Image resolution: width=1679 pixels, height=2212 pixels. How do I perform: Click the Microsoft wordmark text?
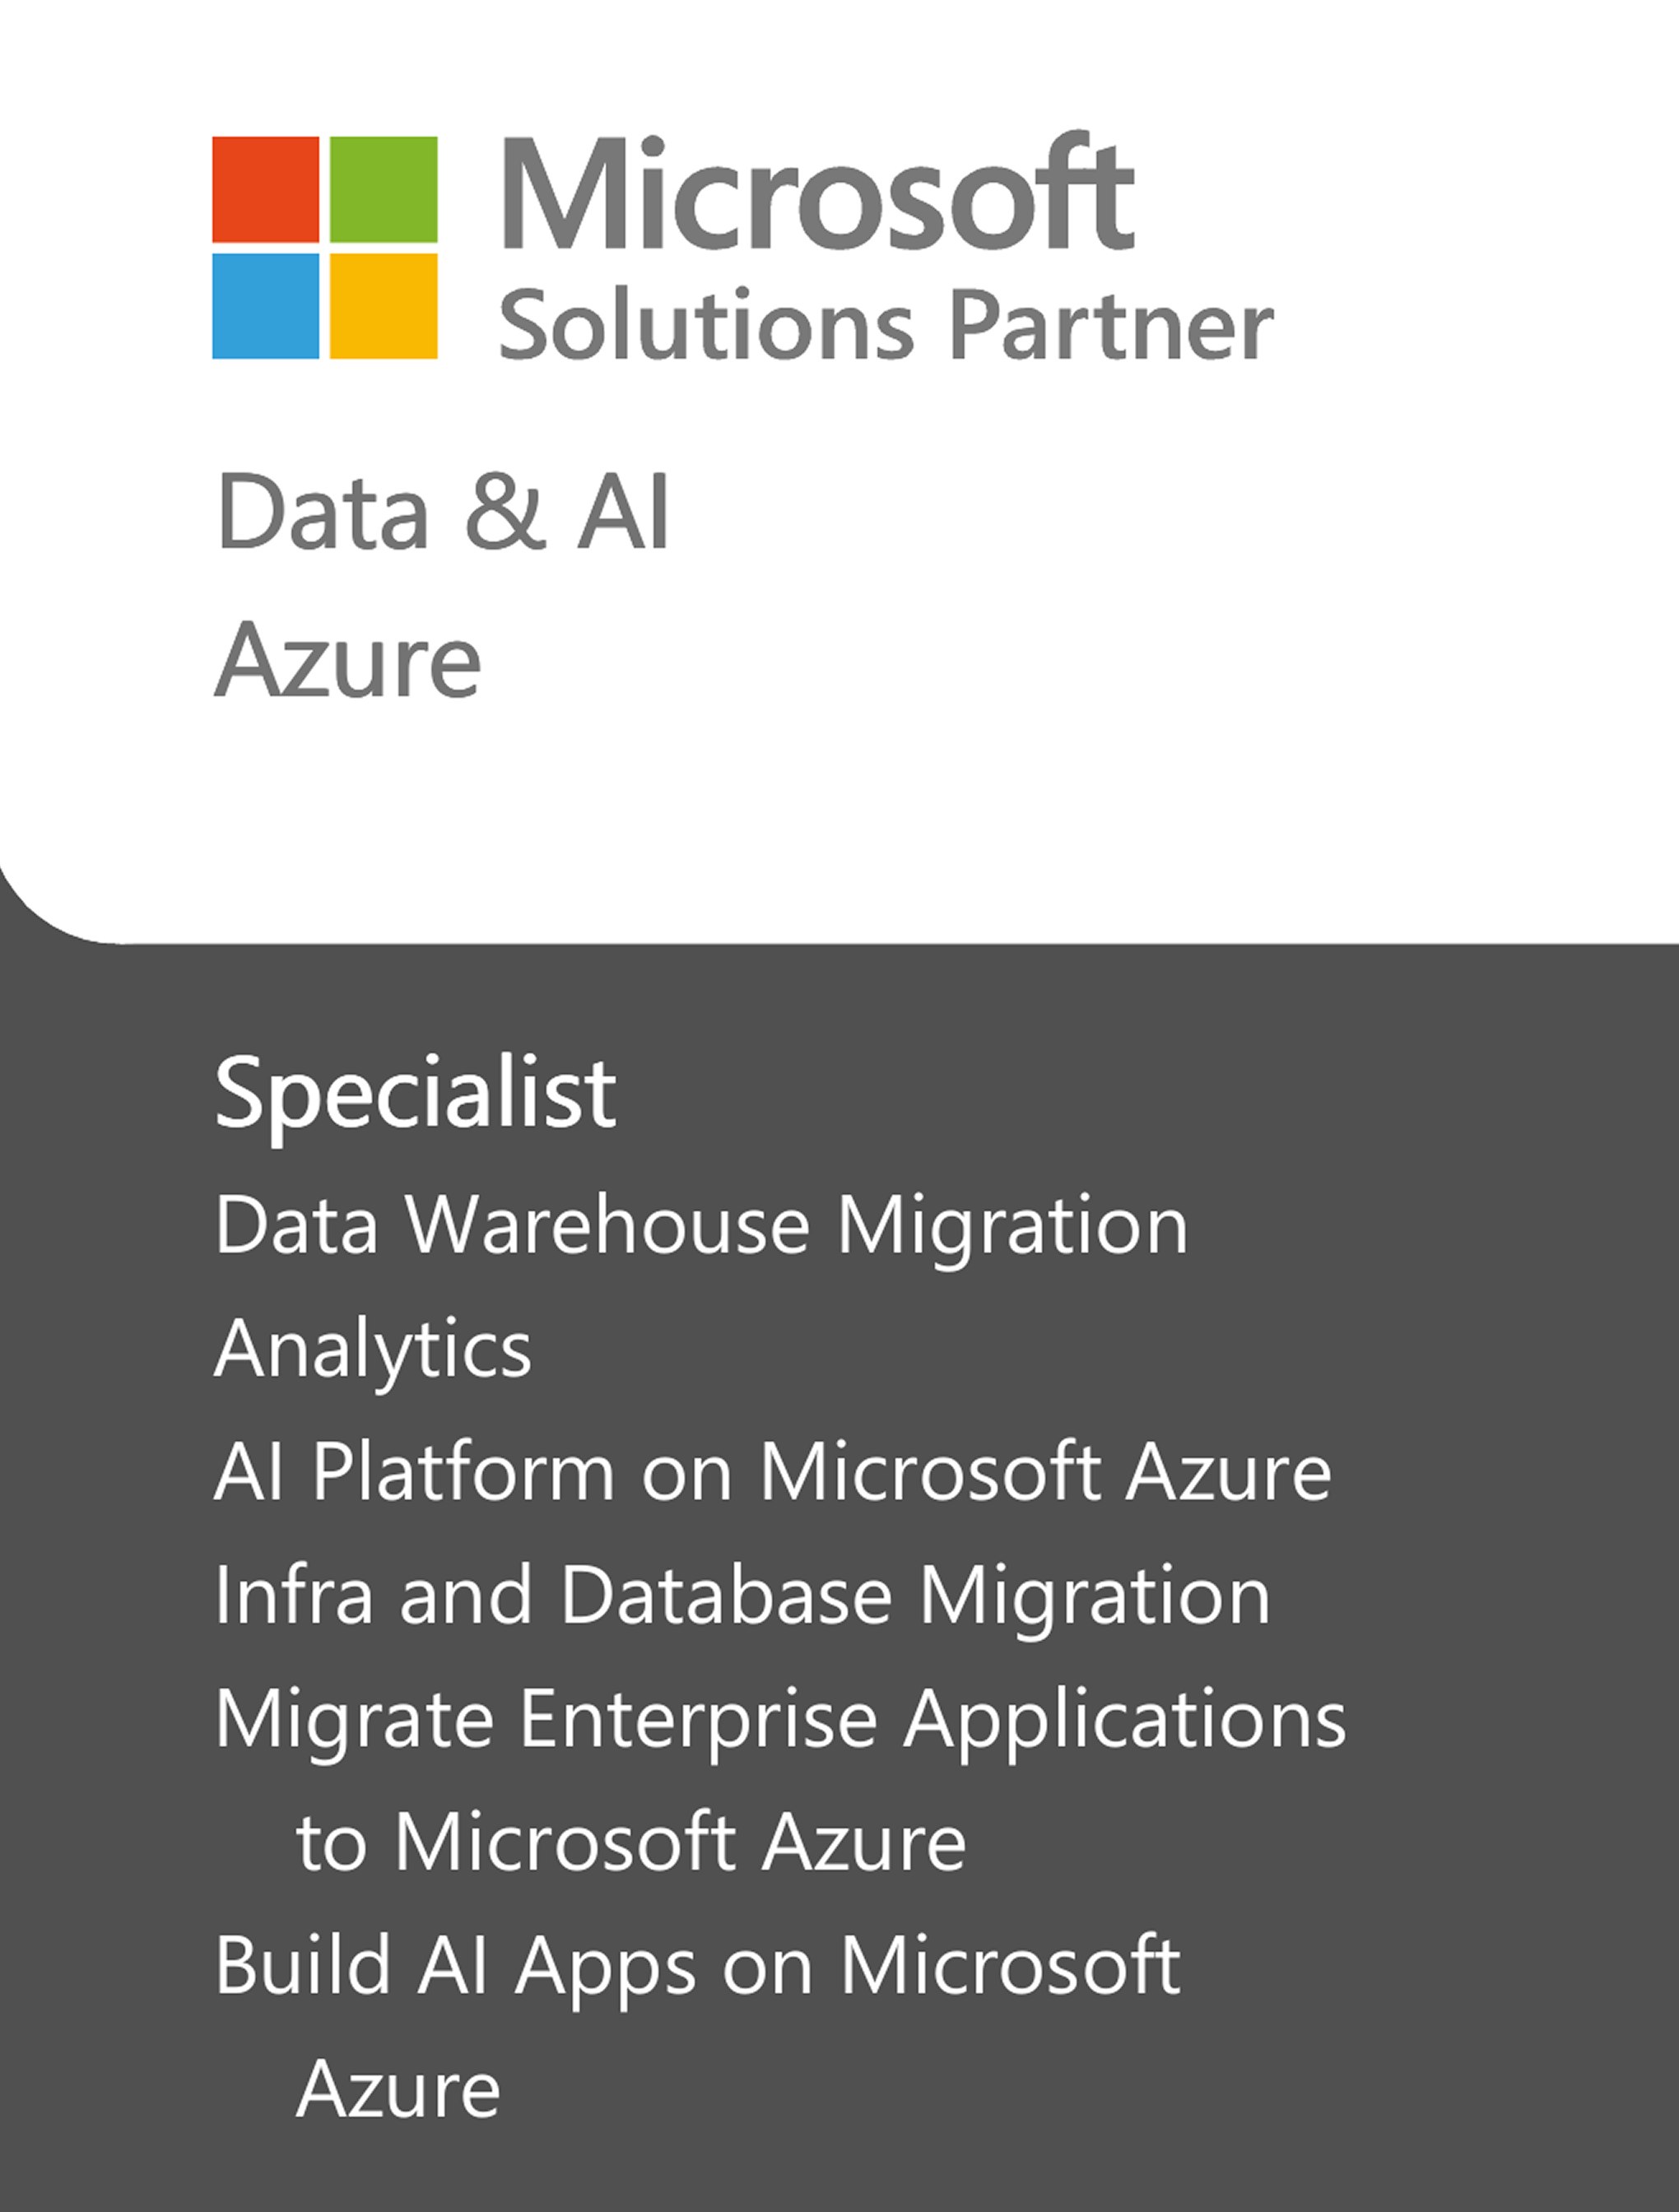817,192
